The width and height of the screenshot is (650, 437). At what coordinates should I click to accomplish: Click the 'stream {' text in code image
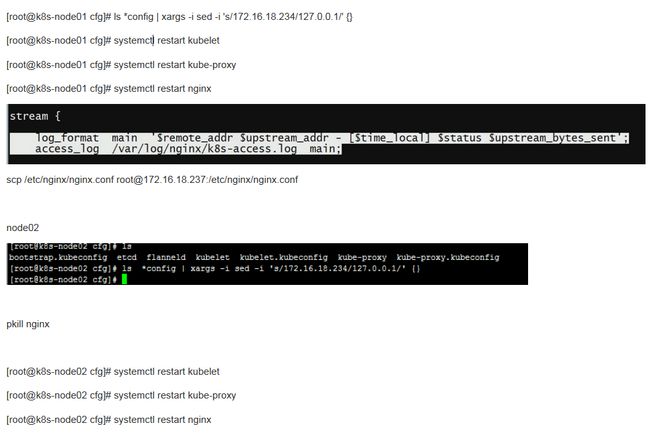coord(35,116)
